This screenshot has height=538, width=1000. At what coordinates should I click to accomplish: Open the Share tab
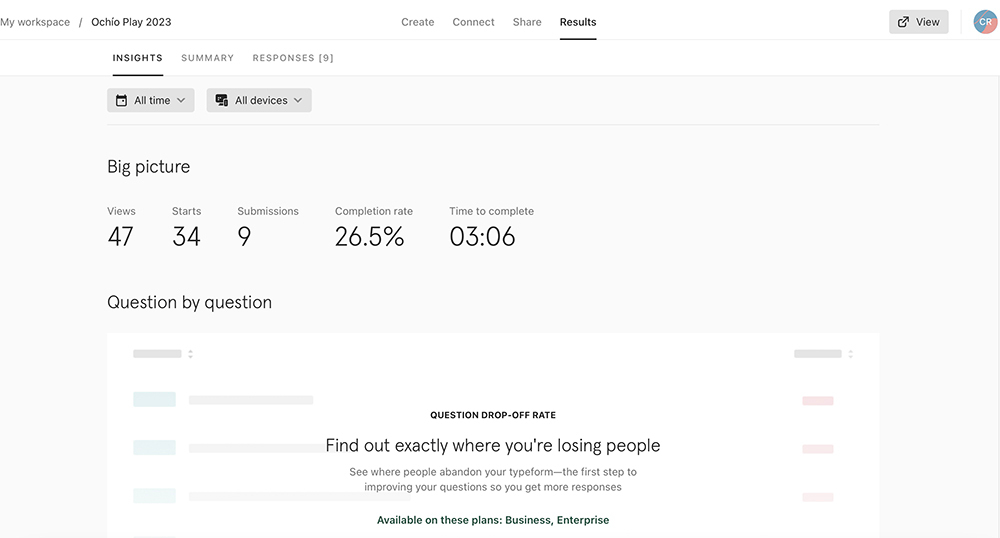pos(527,22)
